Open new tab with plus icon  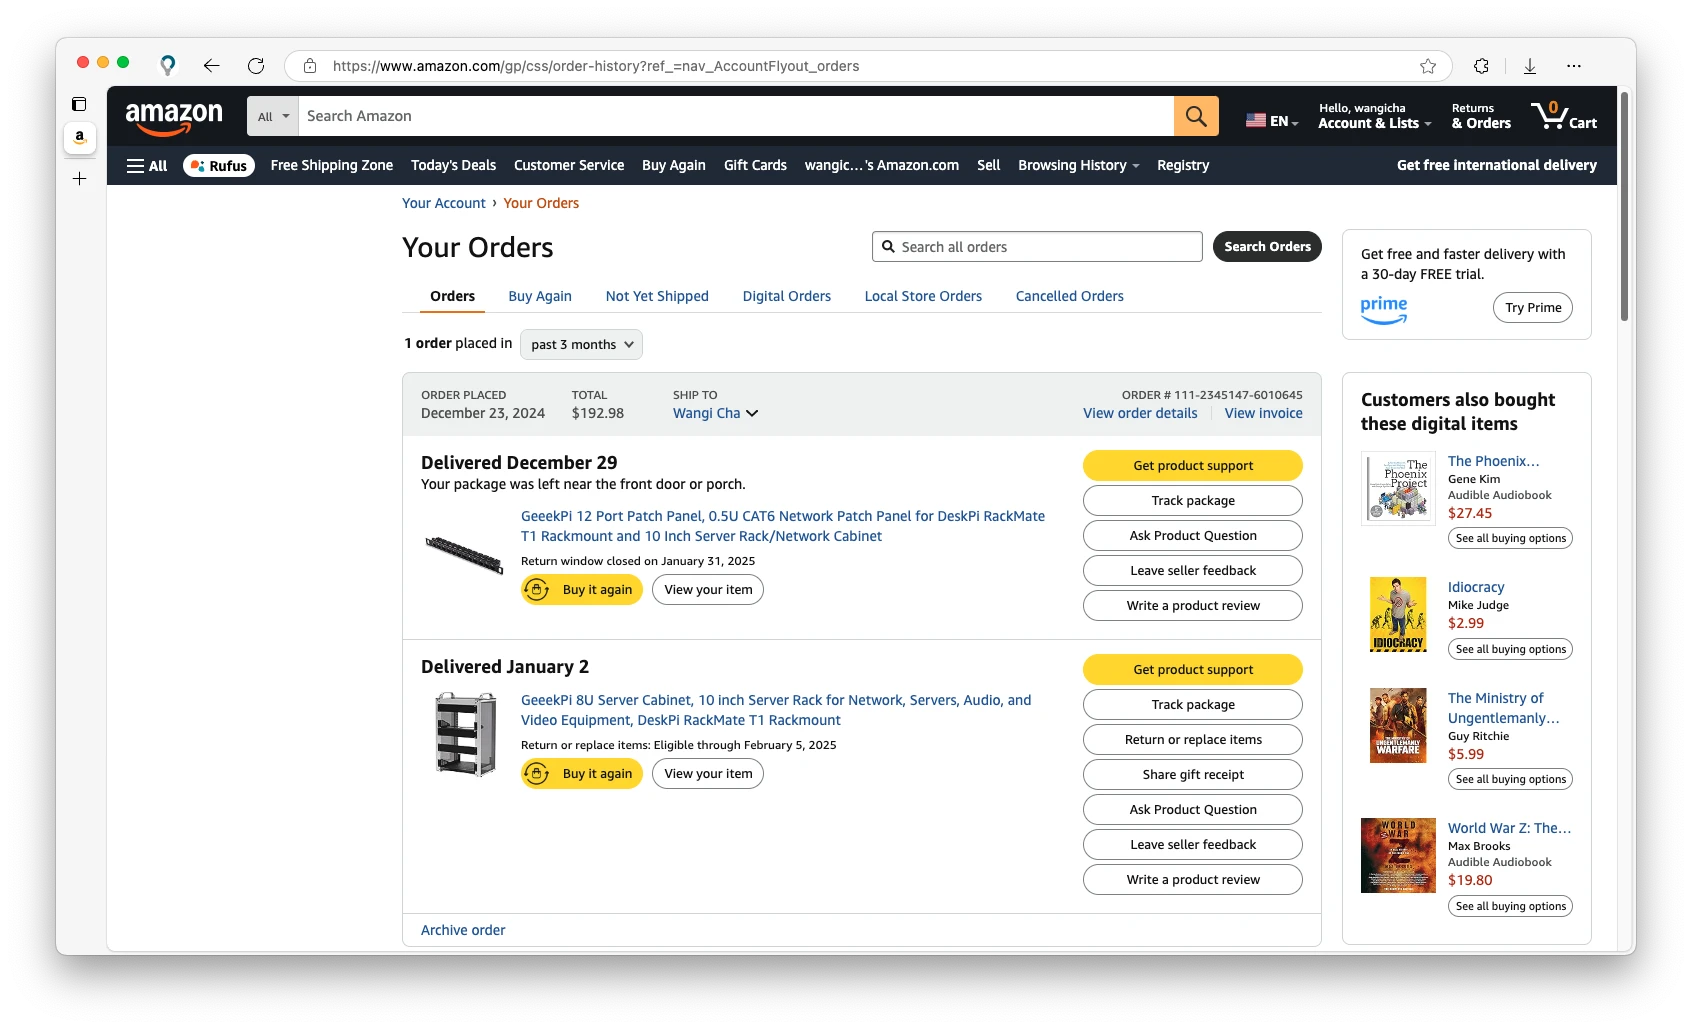pyautogui.click(x=80, y=179)
